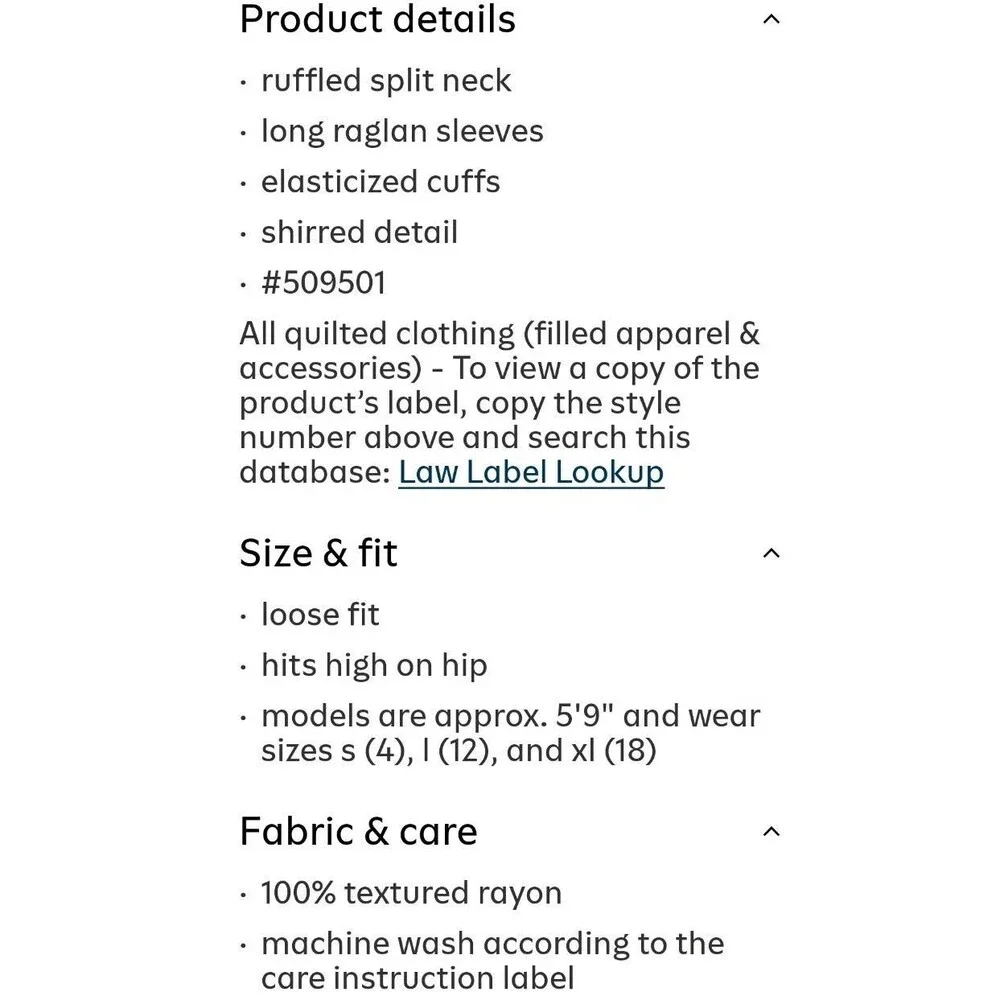Image resolution: width=1000 pixels, height=1000 pixels.
Task: Click the models are approx. 5'9" text
Action: coord(510,716)
